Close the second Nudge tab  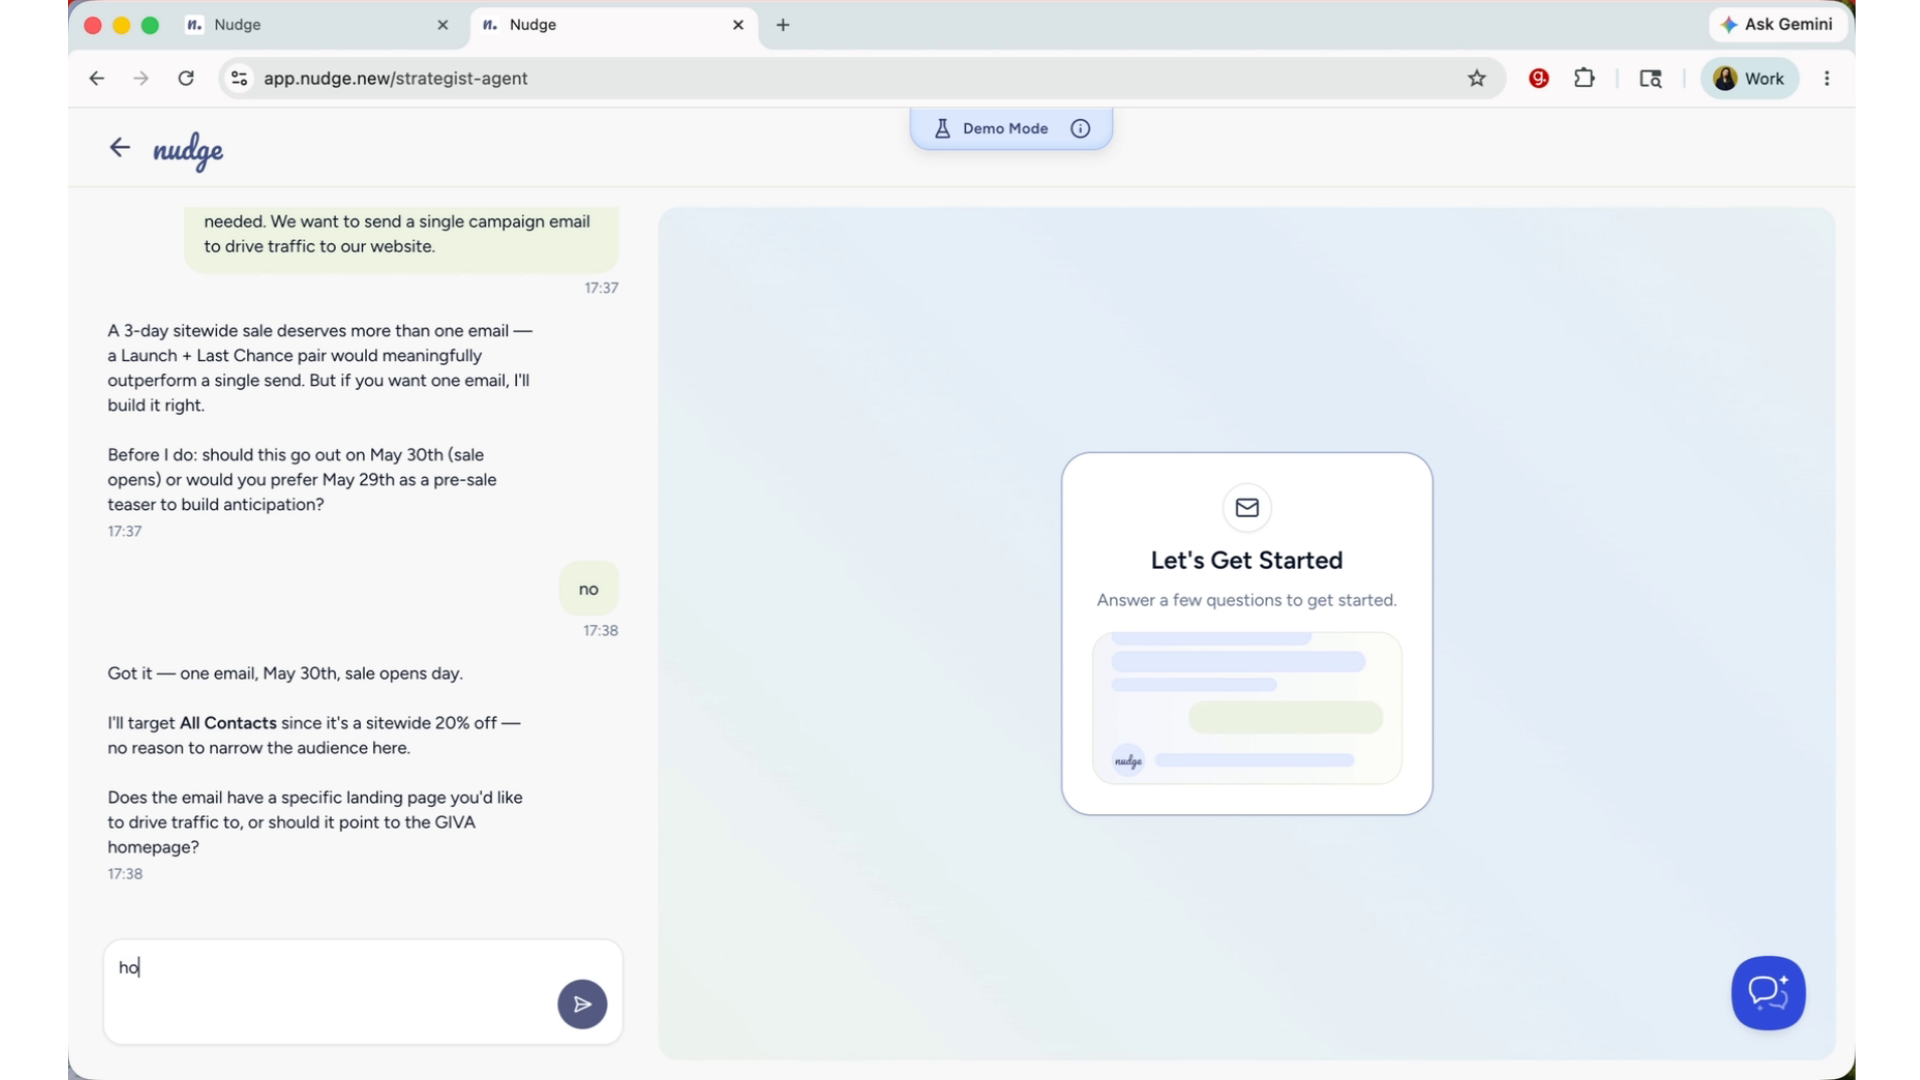click(x=738, y=25)
